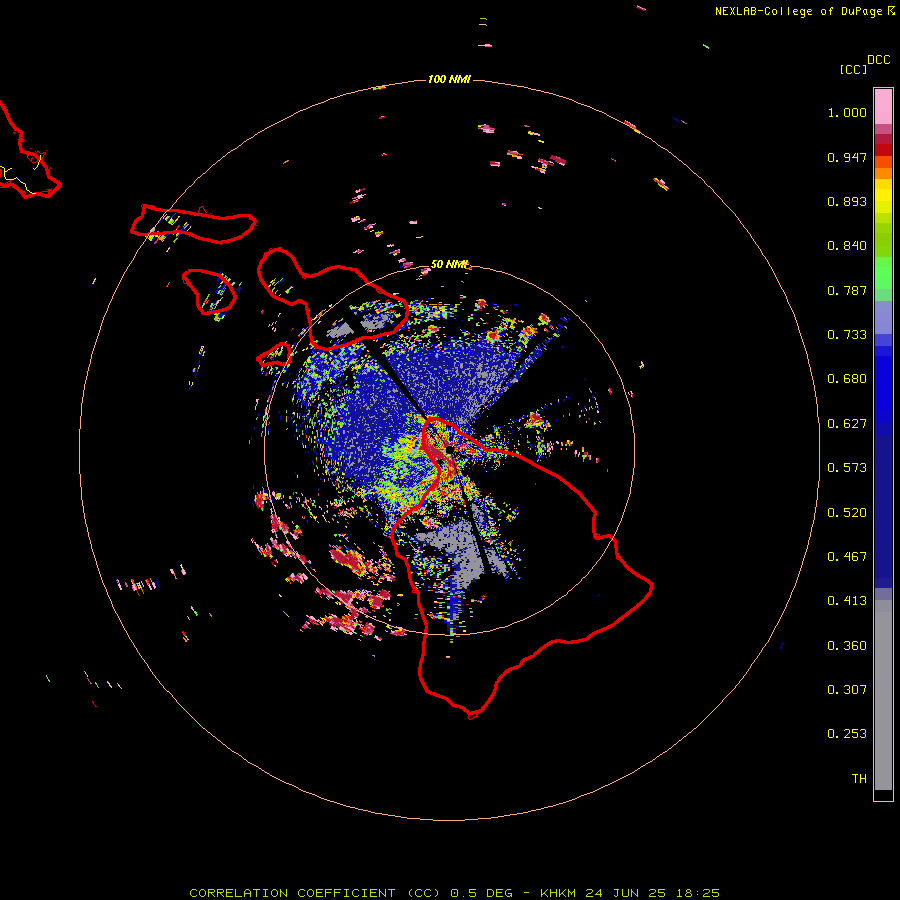Click the KHKM 24 JUN 25 18:25 timestamp

tap(630, 893)
